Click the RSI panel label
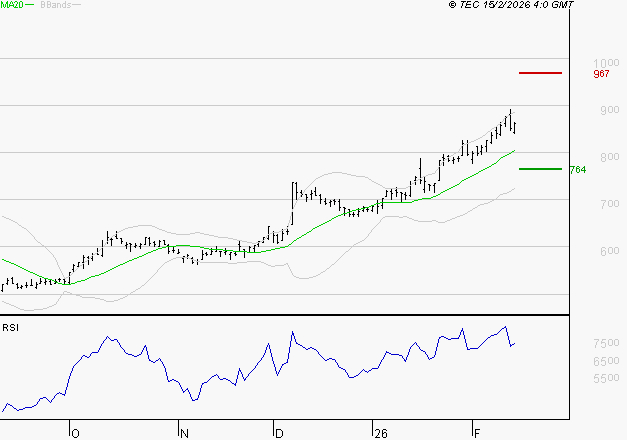Screen dimensions: 627x440 (10, 328)
